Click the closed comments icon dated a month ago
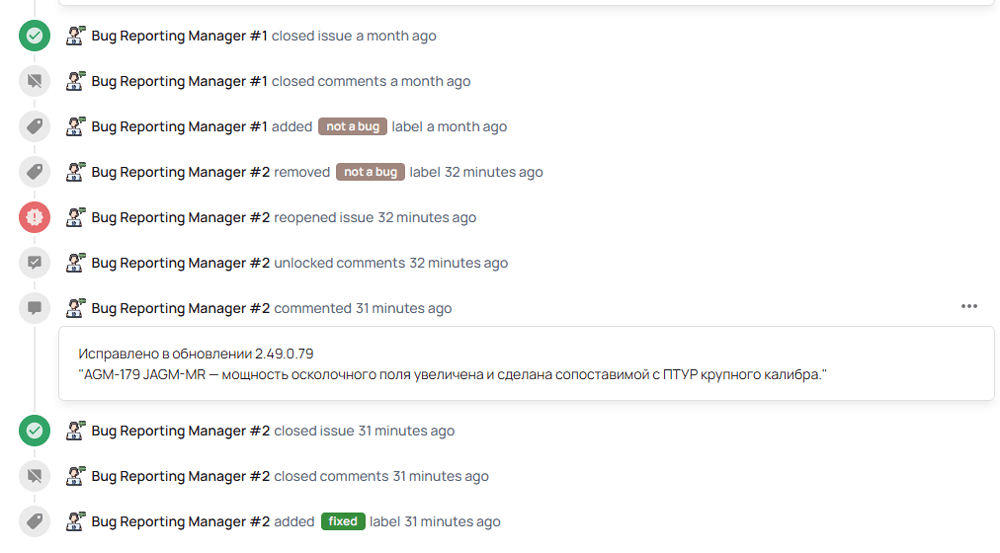 pyautogui.click(x=34, y=81)
